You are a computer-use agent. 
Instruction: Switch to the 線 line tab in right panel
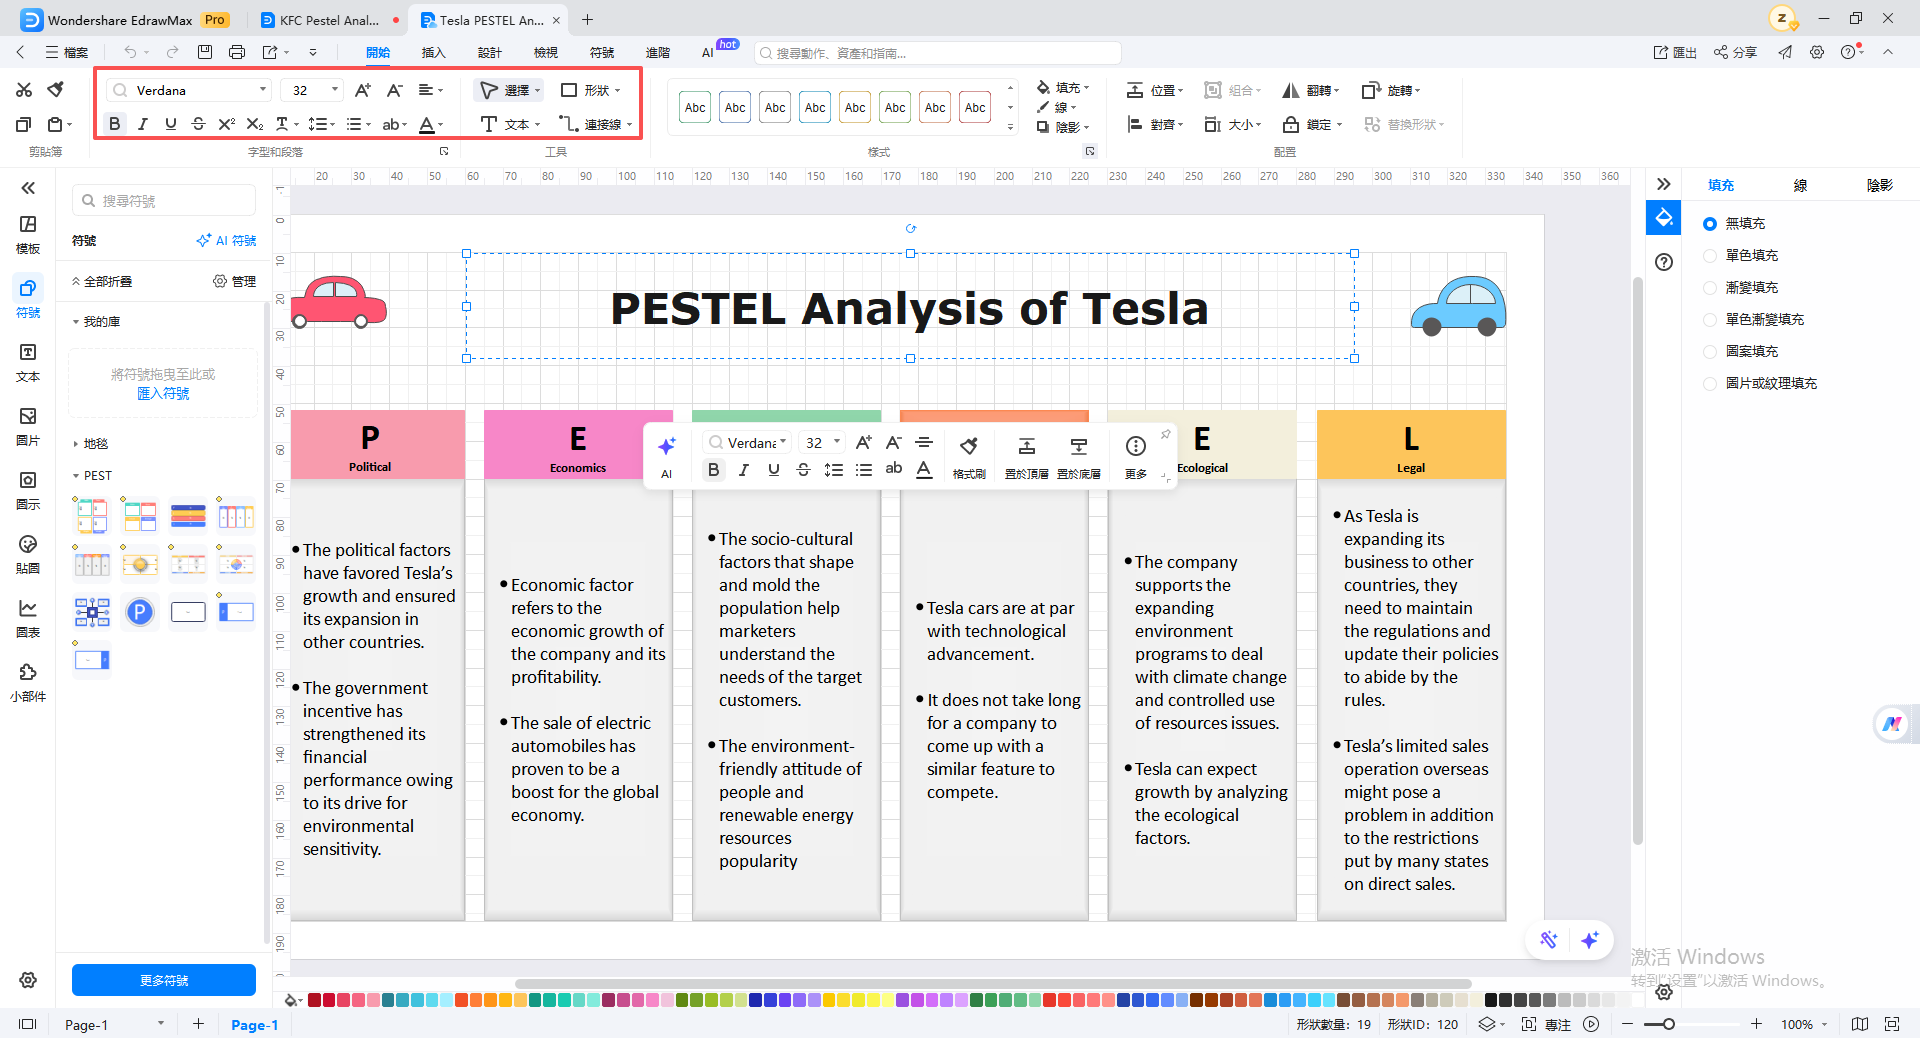[x=1800, y=185]
